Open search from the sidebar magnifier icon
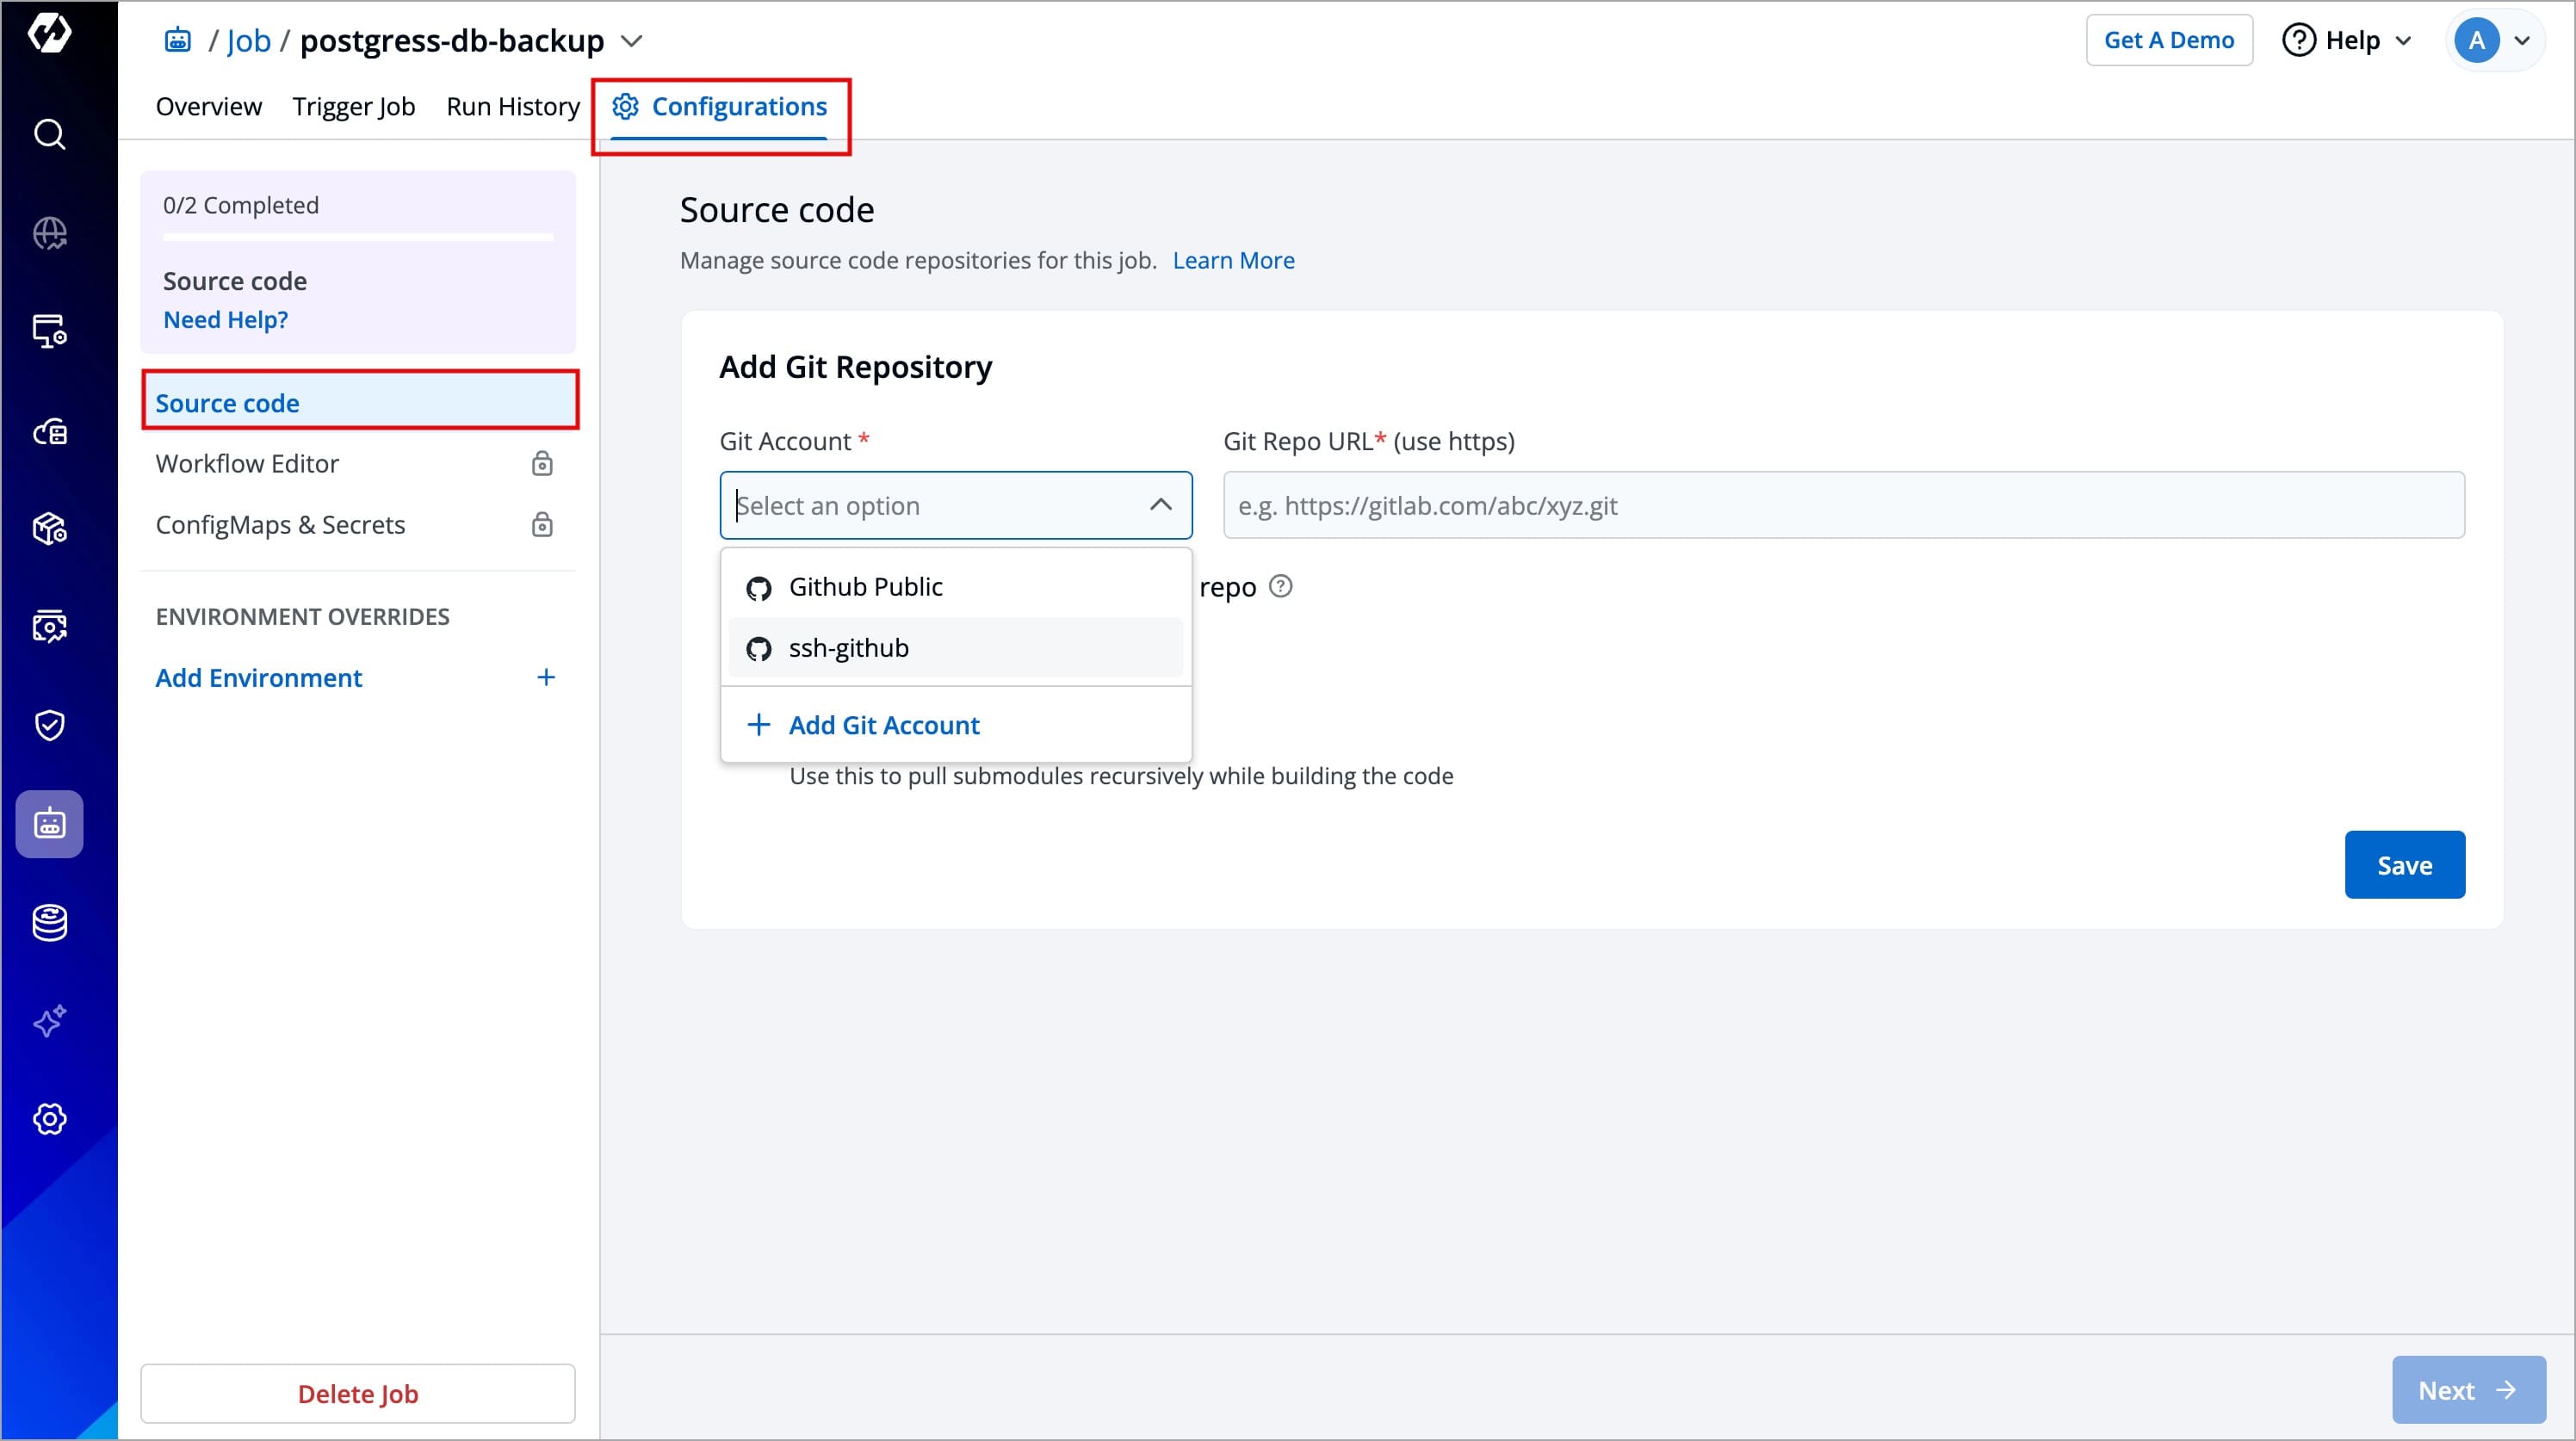This screenshot has width=2576, height=1441. click(x=49, y=134)
